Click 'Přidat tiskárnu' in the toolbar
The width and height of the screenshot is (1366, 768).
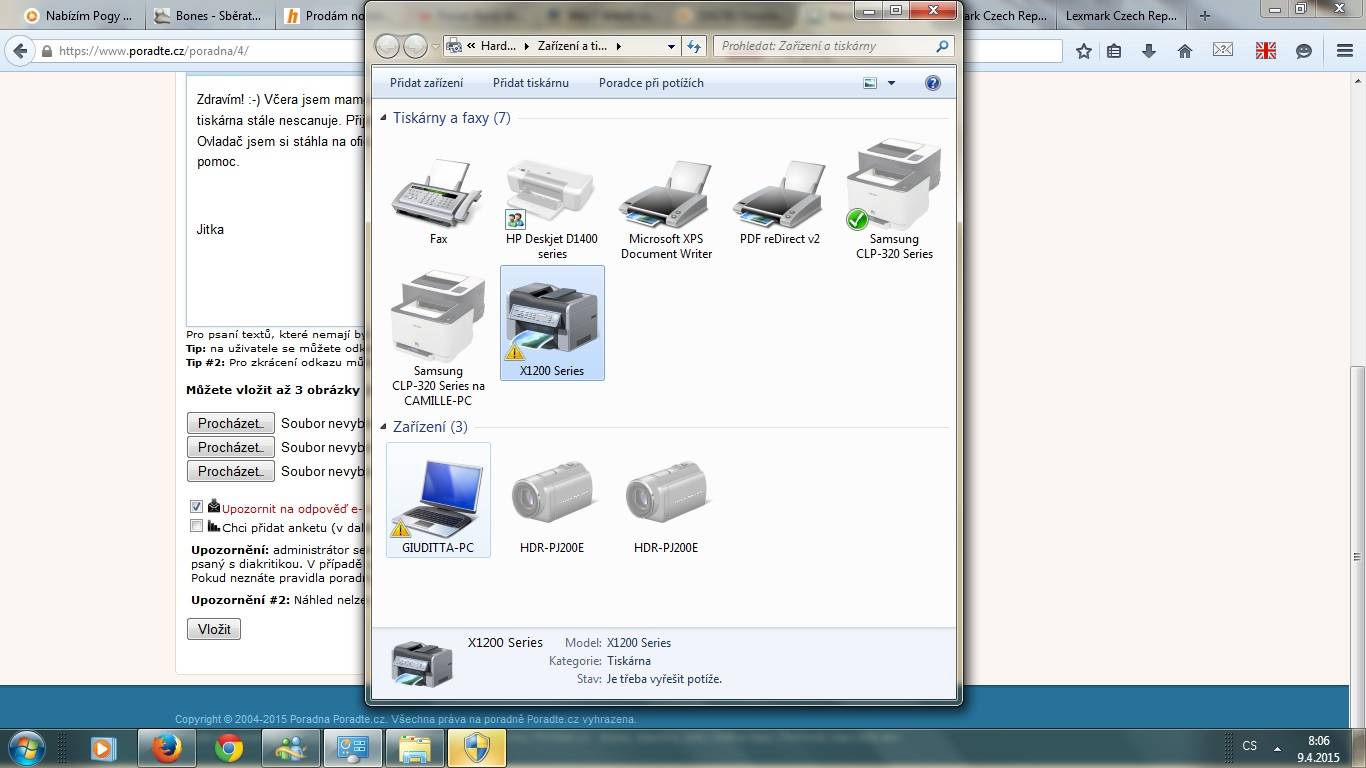tap(531, 83)
